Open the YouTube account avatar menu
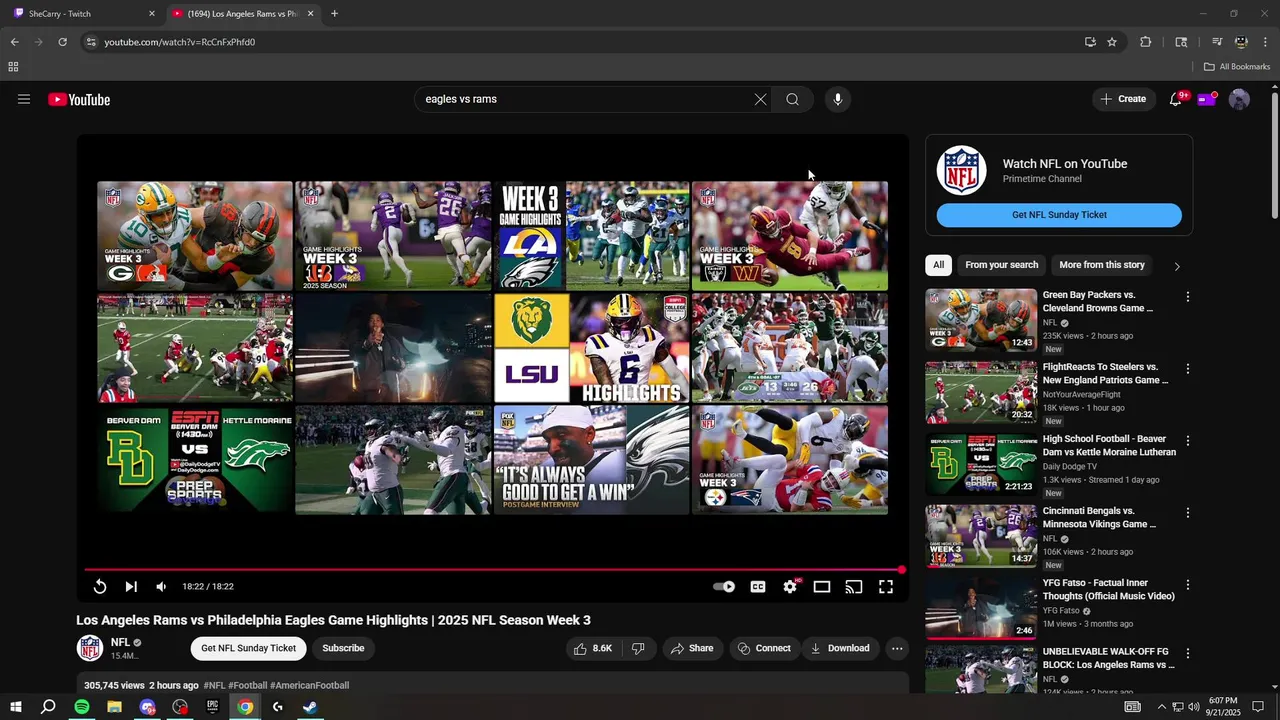This screenshot has width=1280, height=720. click(1239, 99)
